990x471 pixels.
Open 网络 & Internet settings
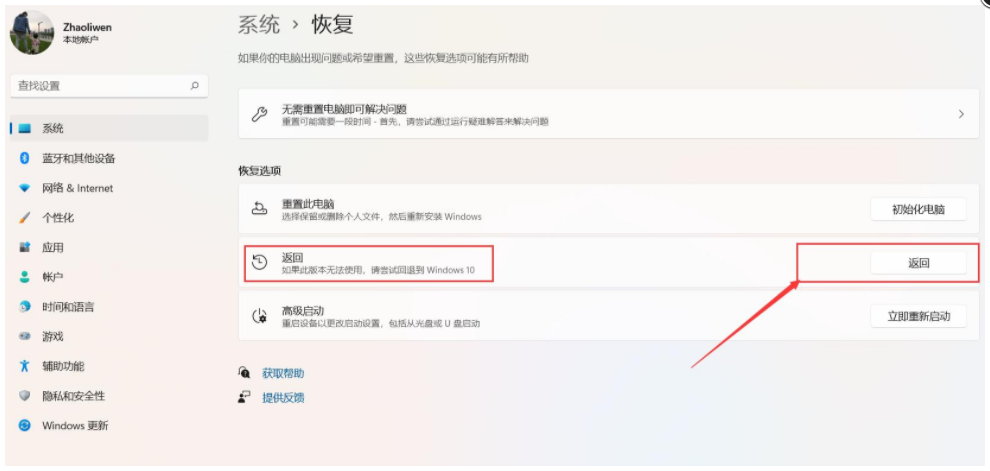pyautogui.click(x=78, y=188)
